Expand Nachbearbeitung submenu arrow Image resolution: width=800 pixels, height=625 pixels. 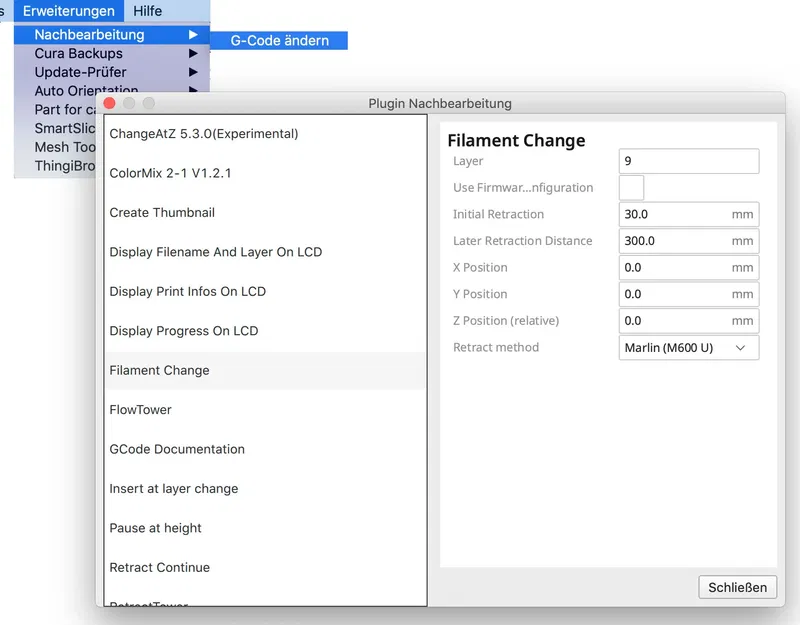pyautogui.click(x=193, y=35)
